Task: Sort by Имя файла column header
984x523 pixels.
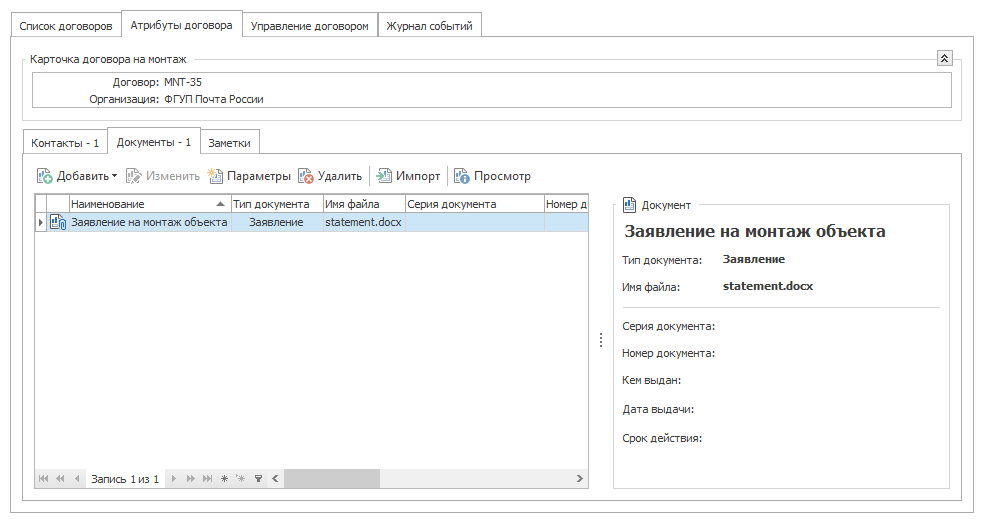Action: coord(364,204)
